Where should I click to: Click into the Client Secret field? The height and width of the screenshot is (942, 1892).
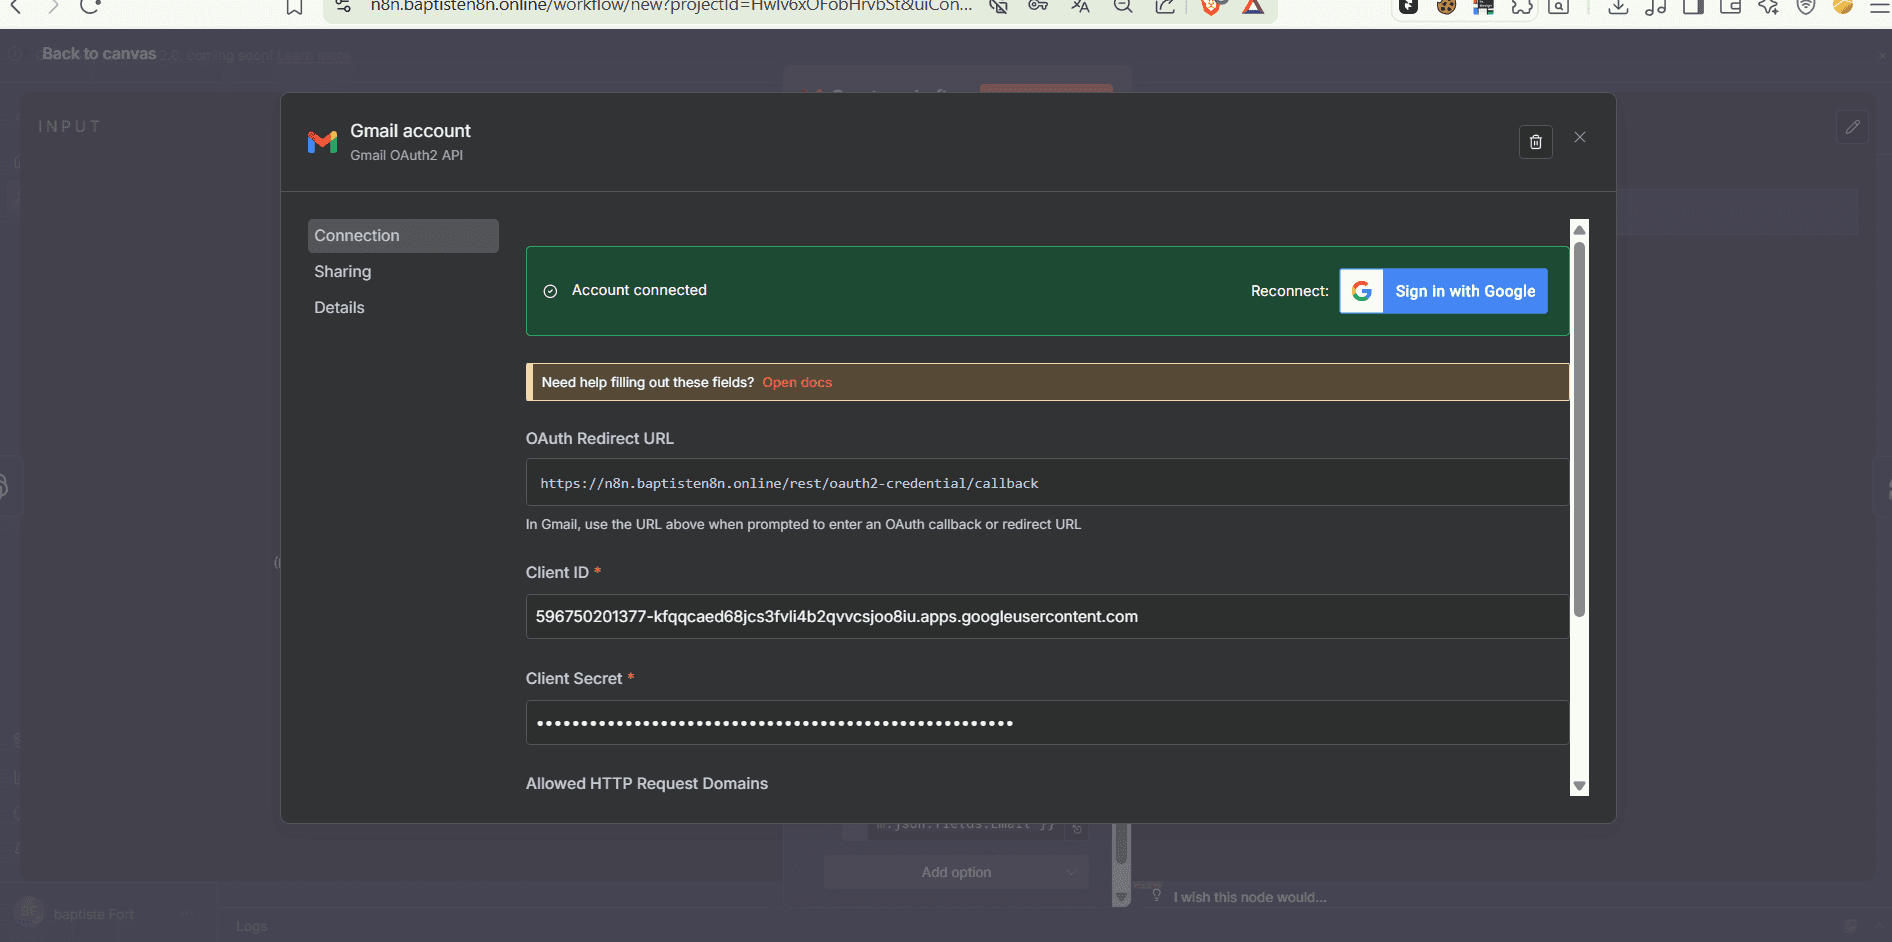coord(1047,723)
